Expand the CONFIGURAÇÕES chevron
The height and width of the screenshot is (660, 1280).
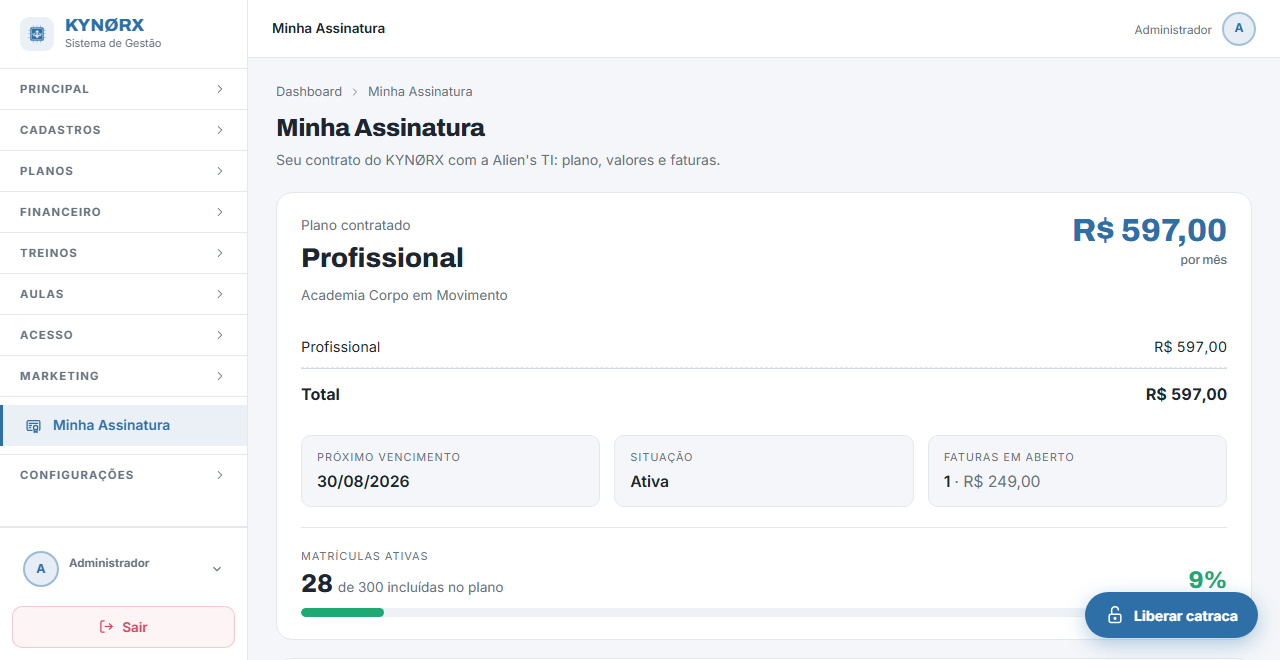(220, 475)
